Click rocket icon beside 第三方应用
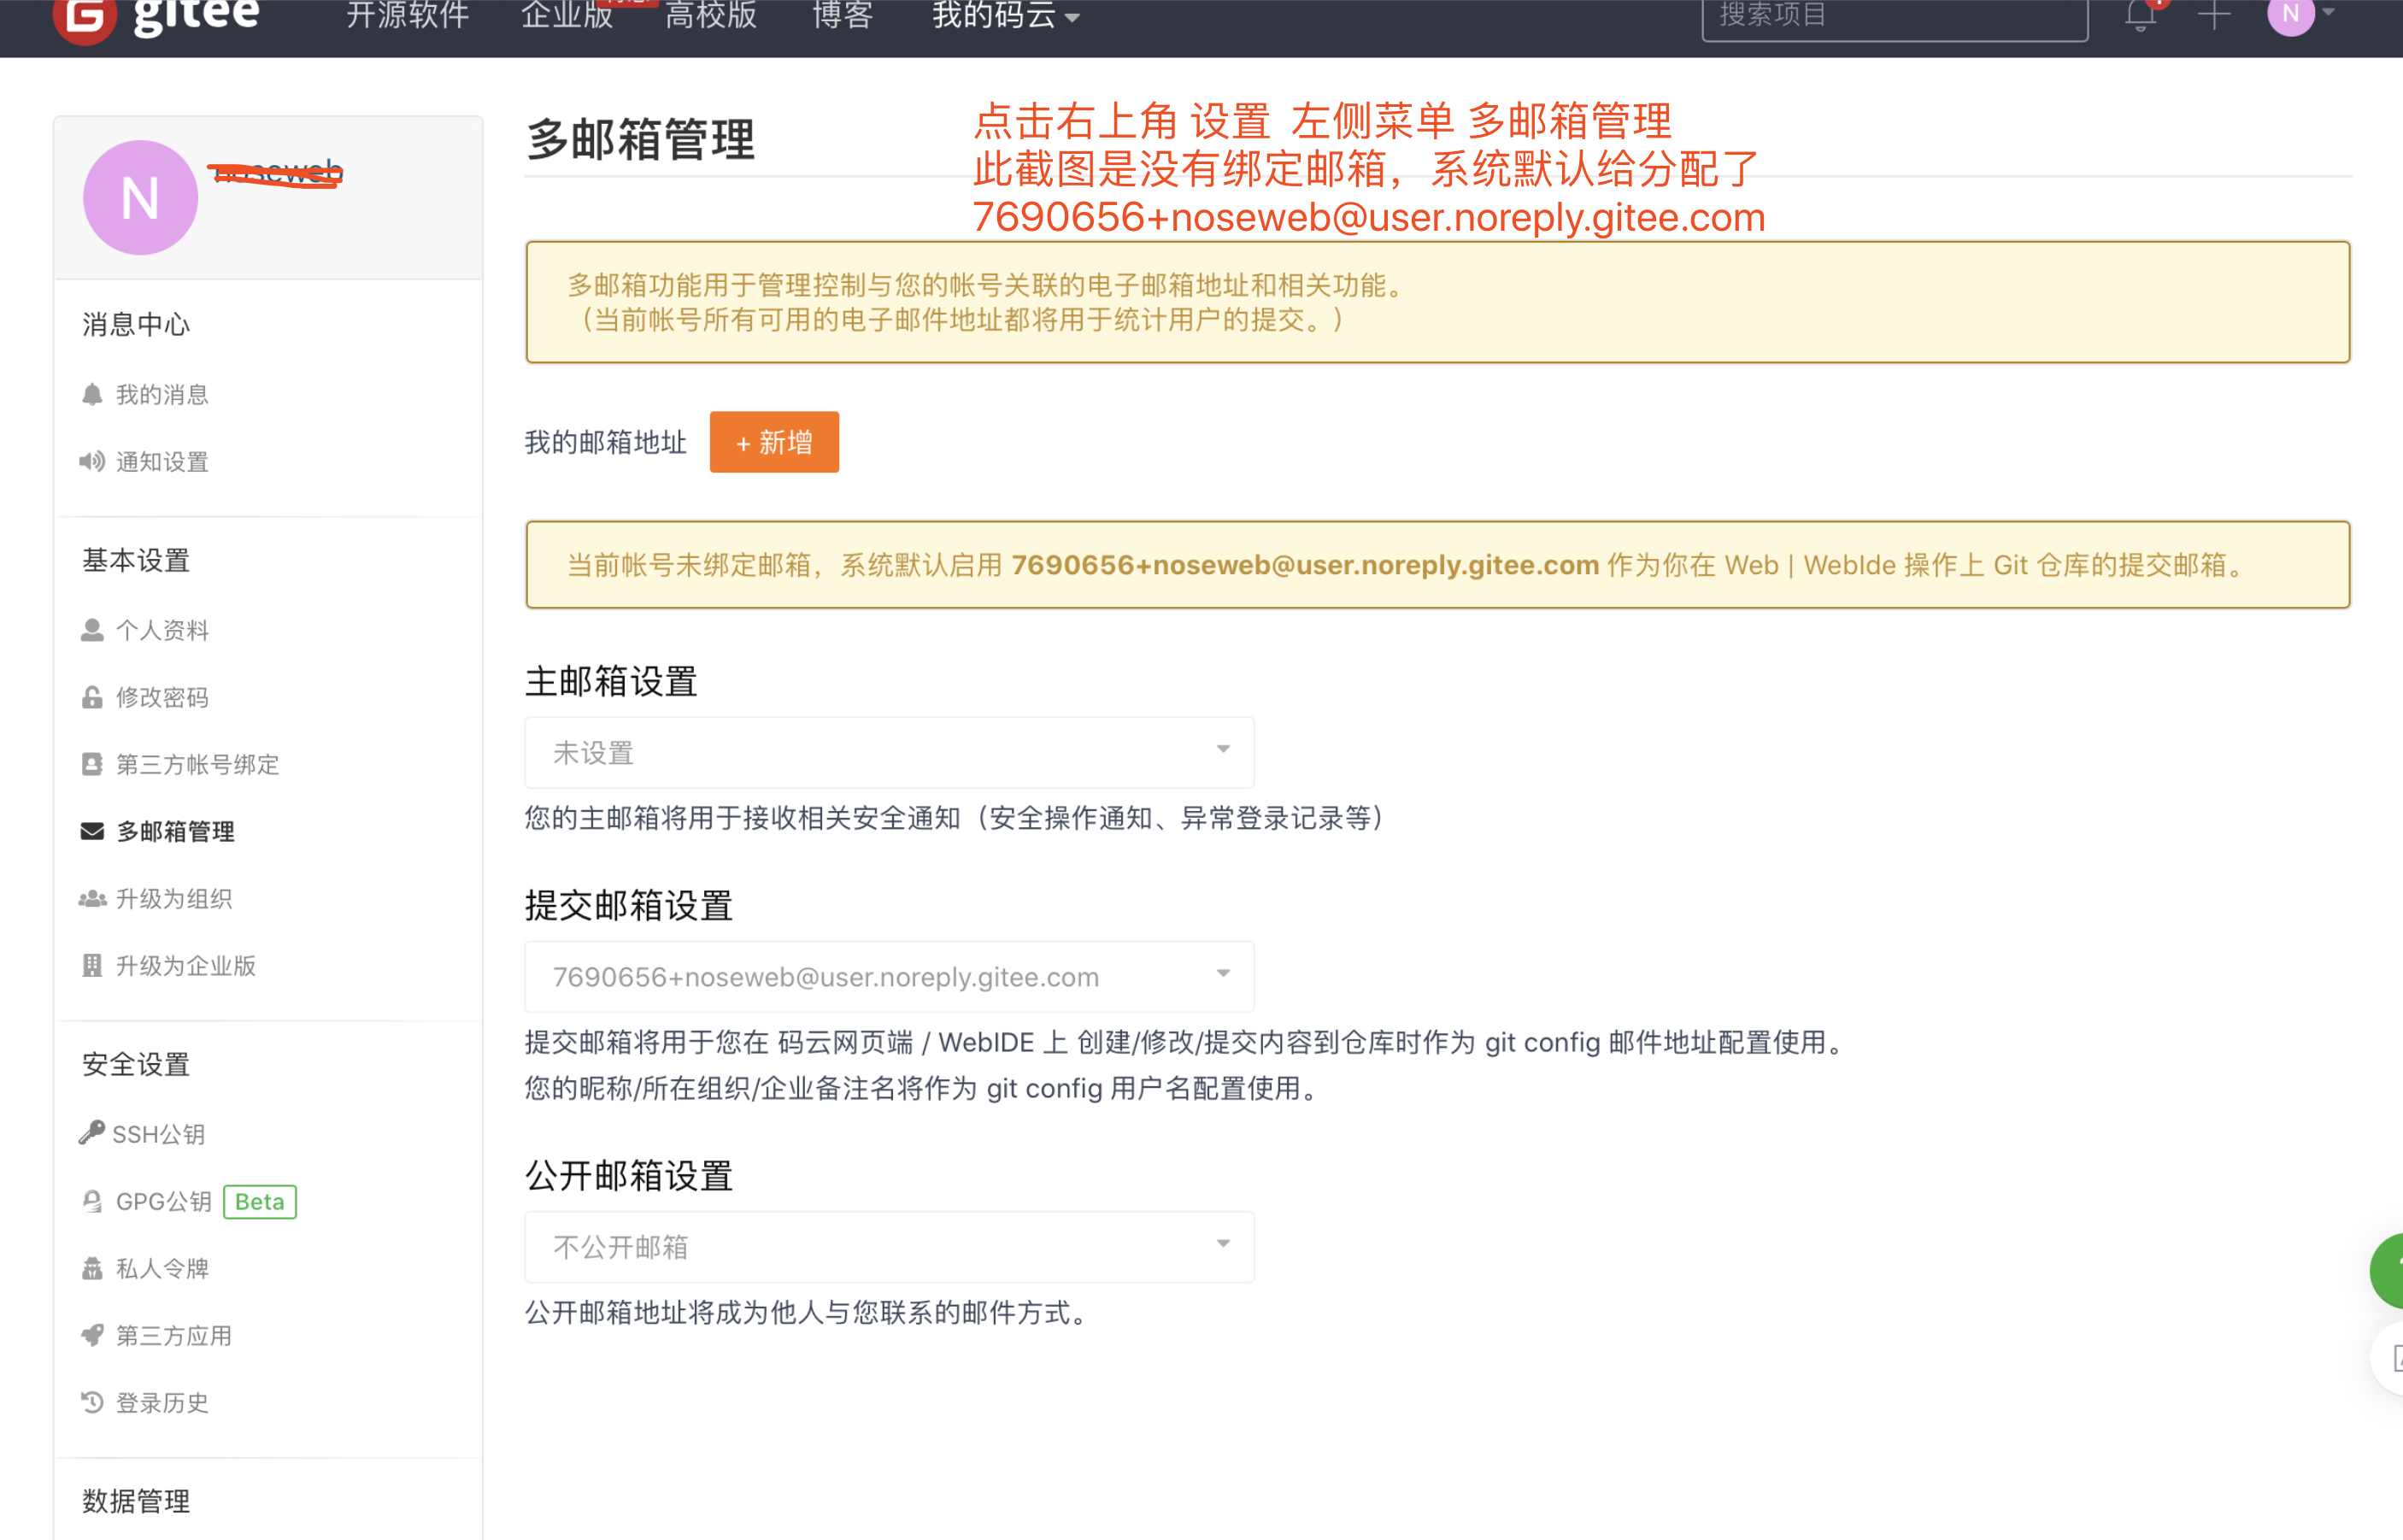2403x1540 pixels. [92, 1335]
